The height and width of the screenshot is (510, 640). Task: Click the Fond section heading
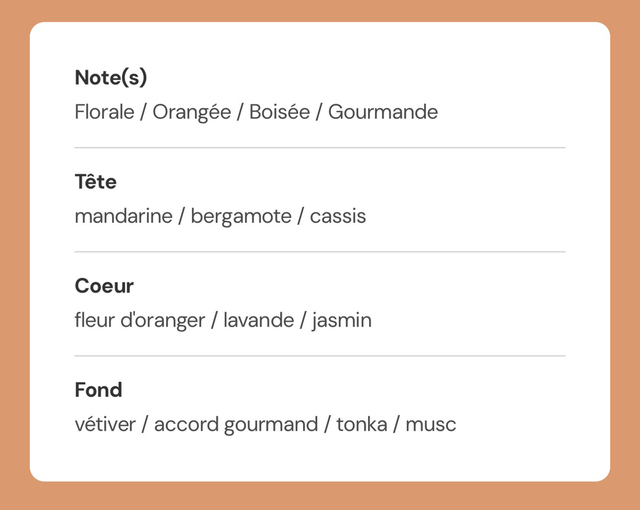point(98,390)
